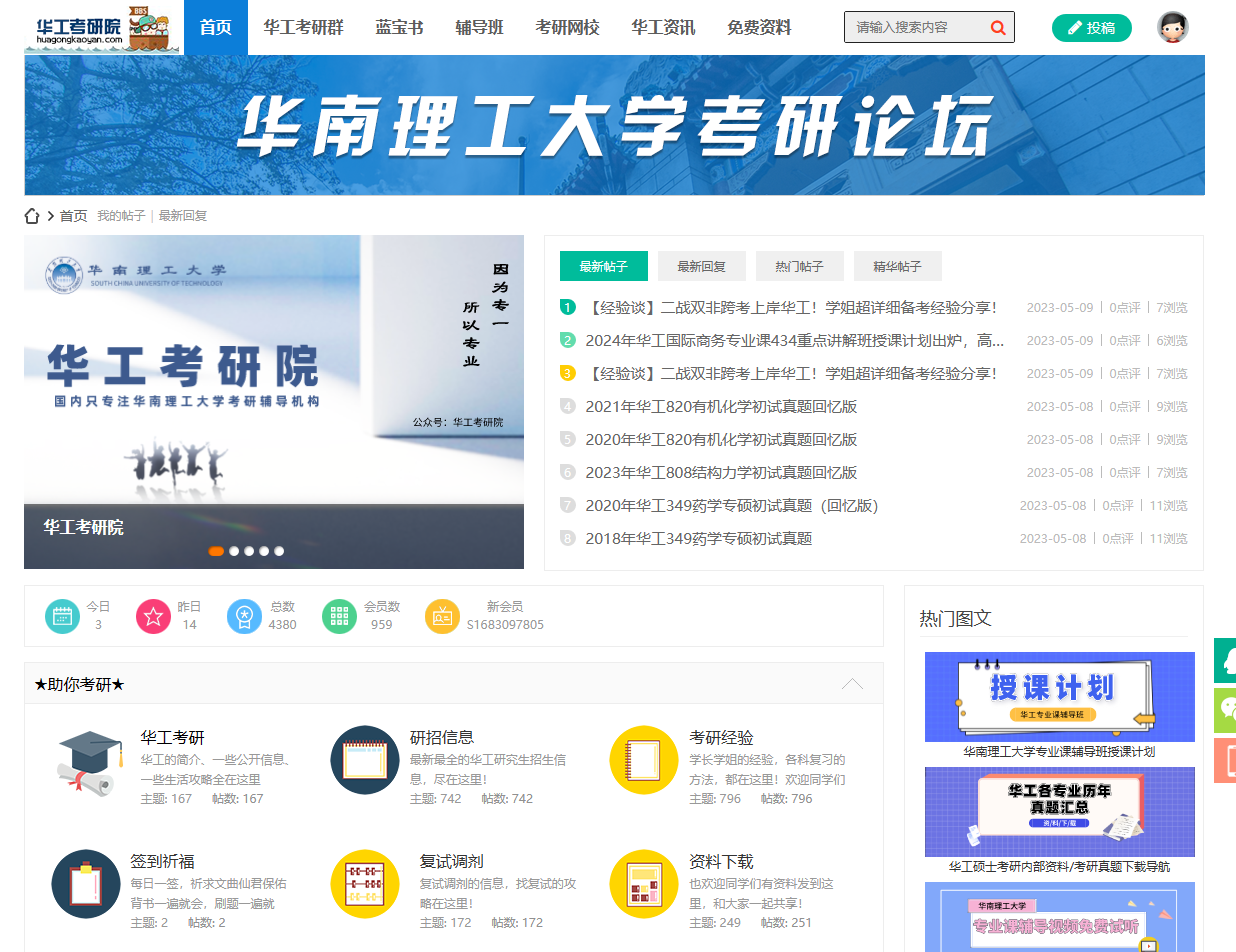Click the green floating sidebar icon

(x=1225, y=661)
